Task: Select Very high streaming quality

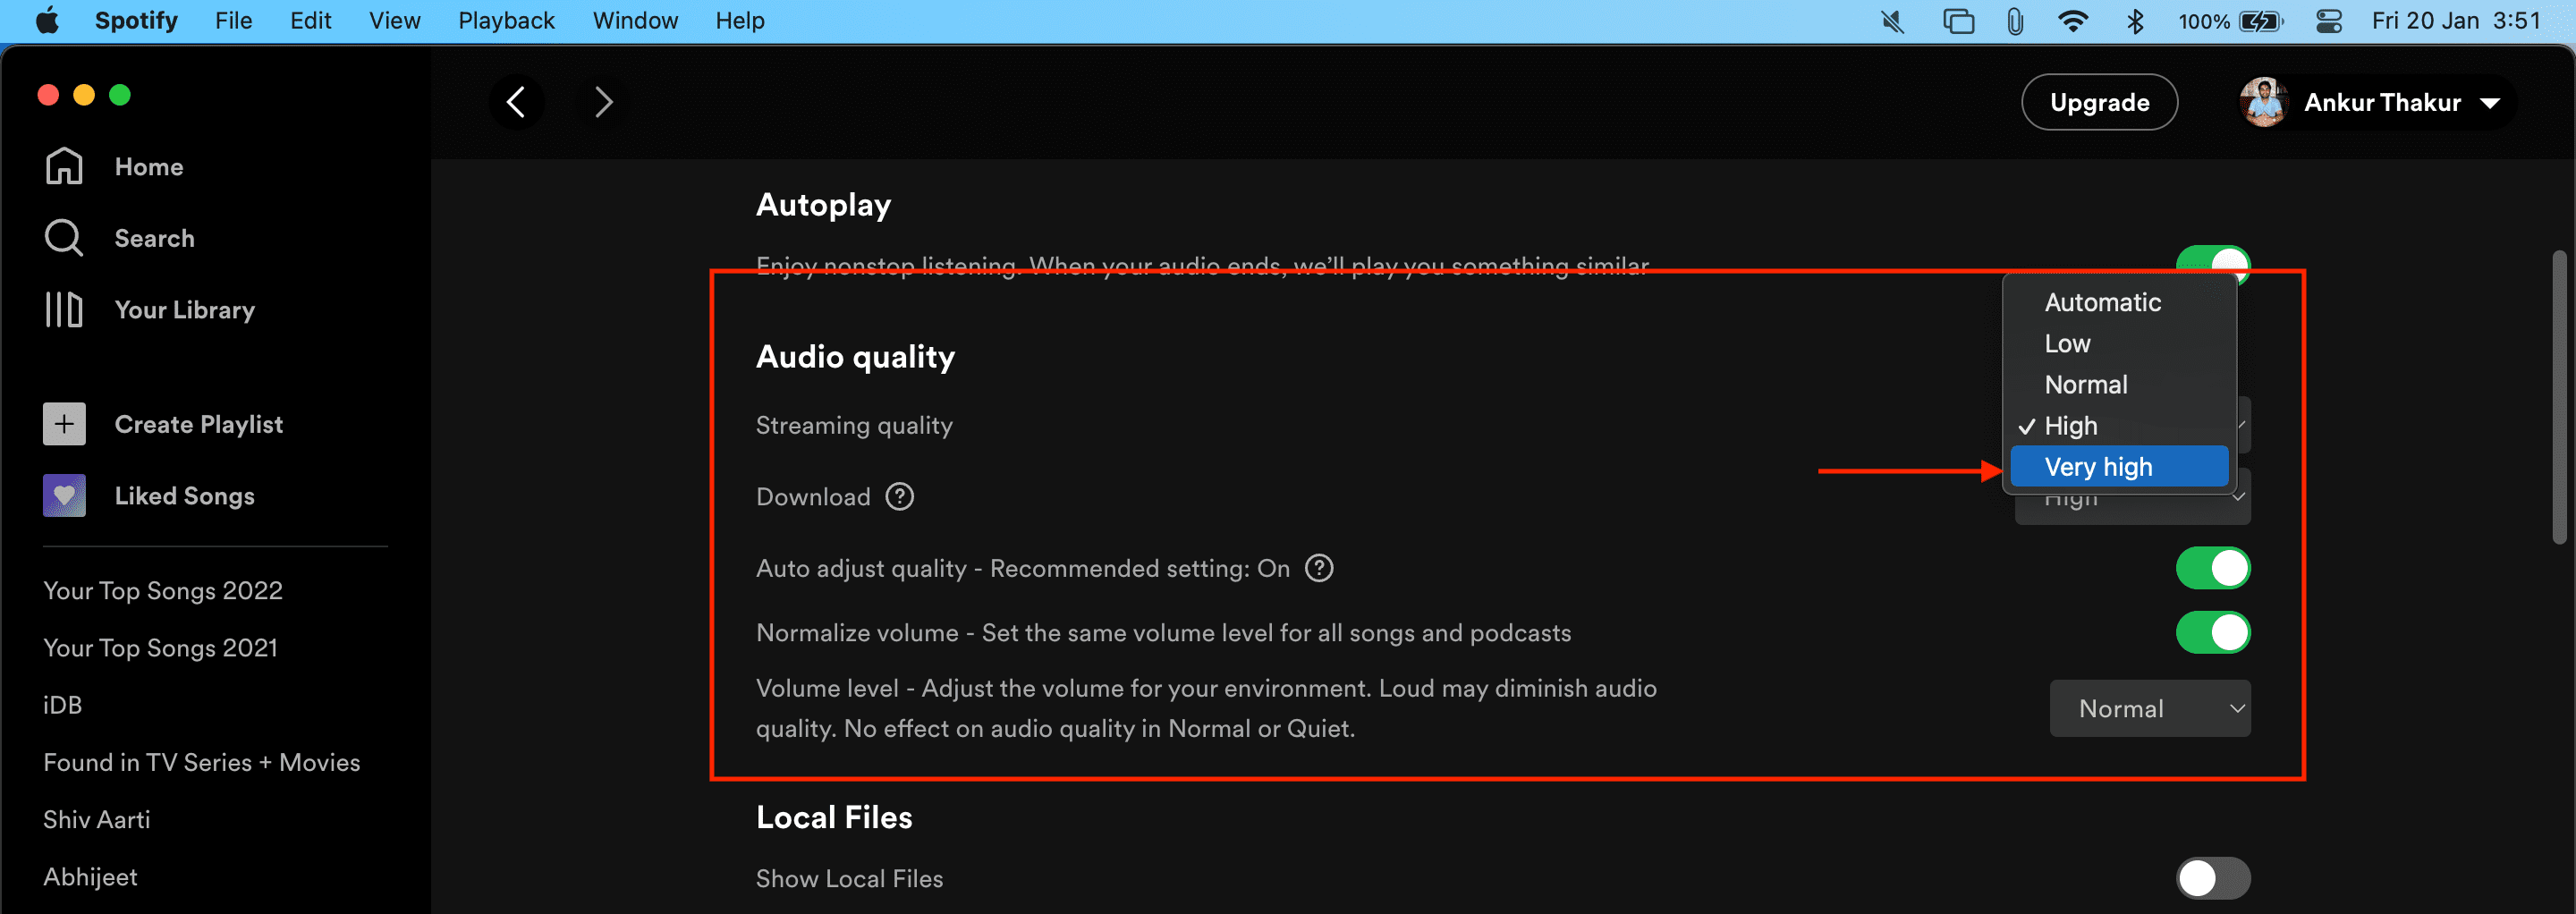Action: [x=2119, y=467]
